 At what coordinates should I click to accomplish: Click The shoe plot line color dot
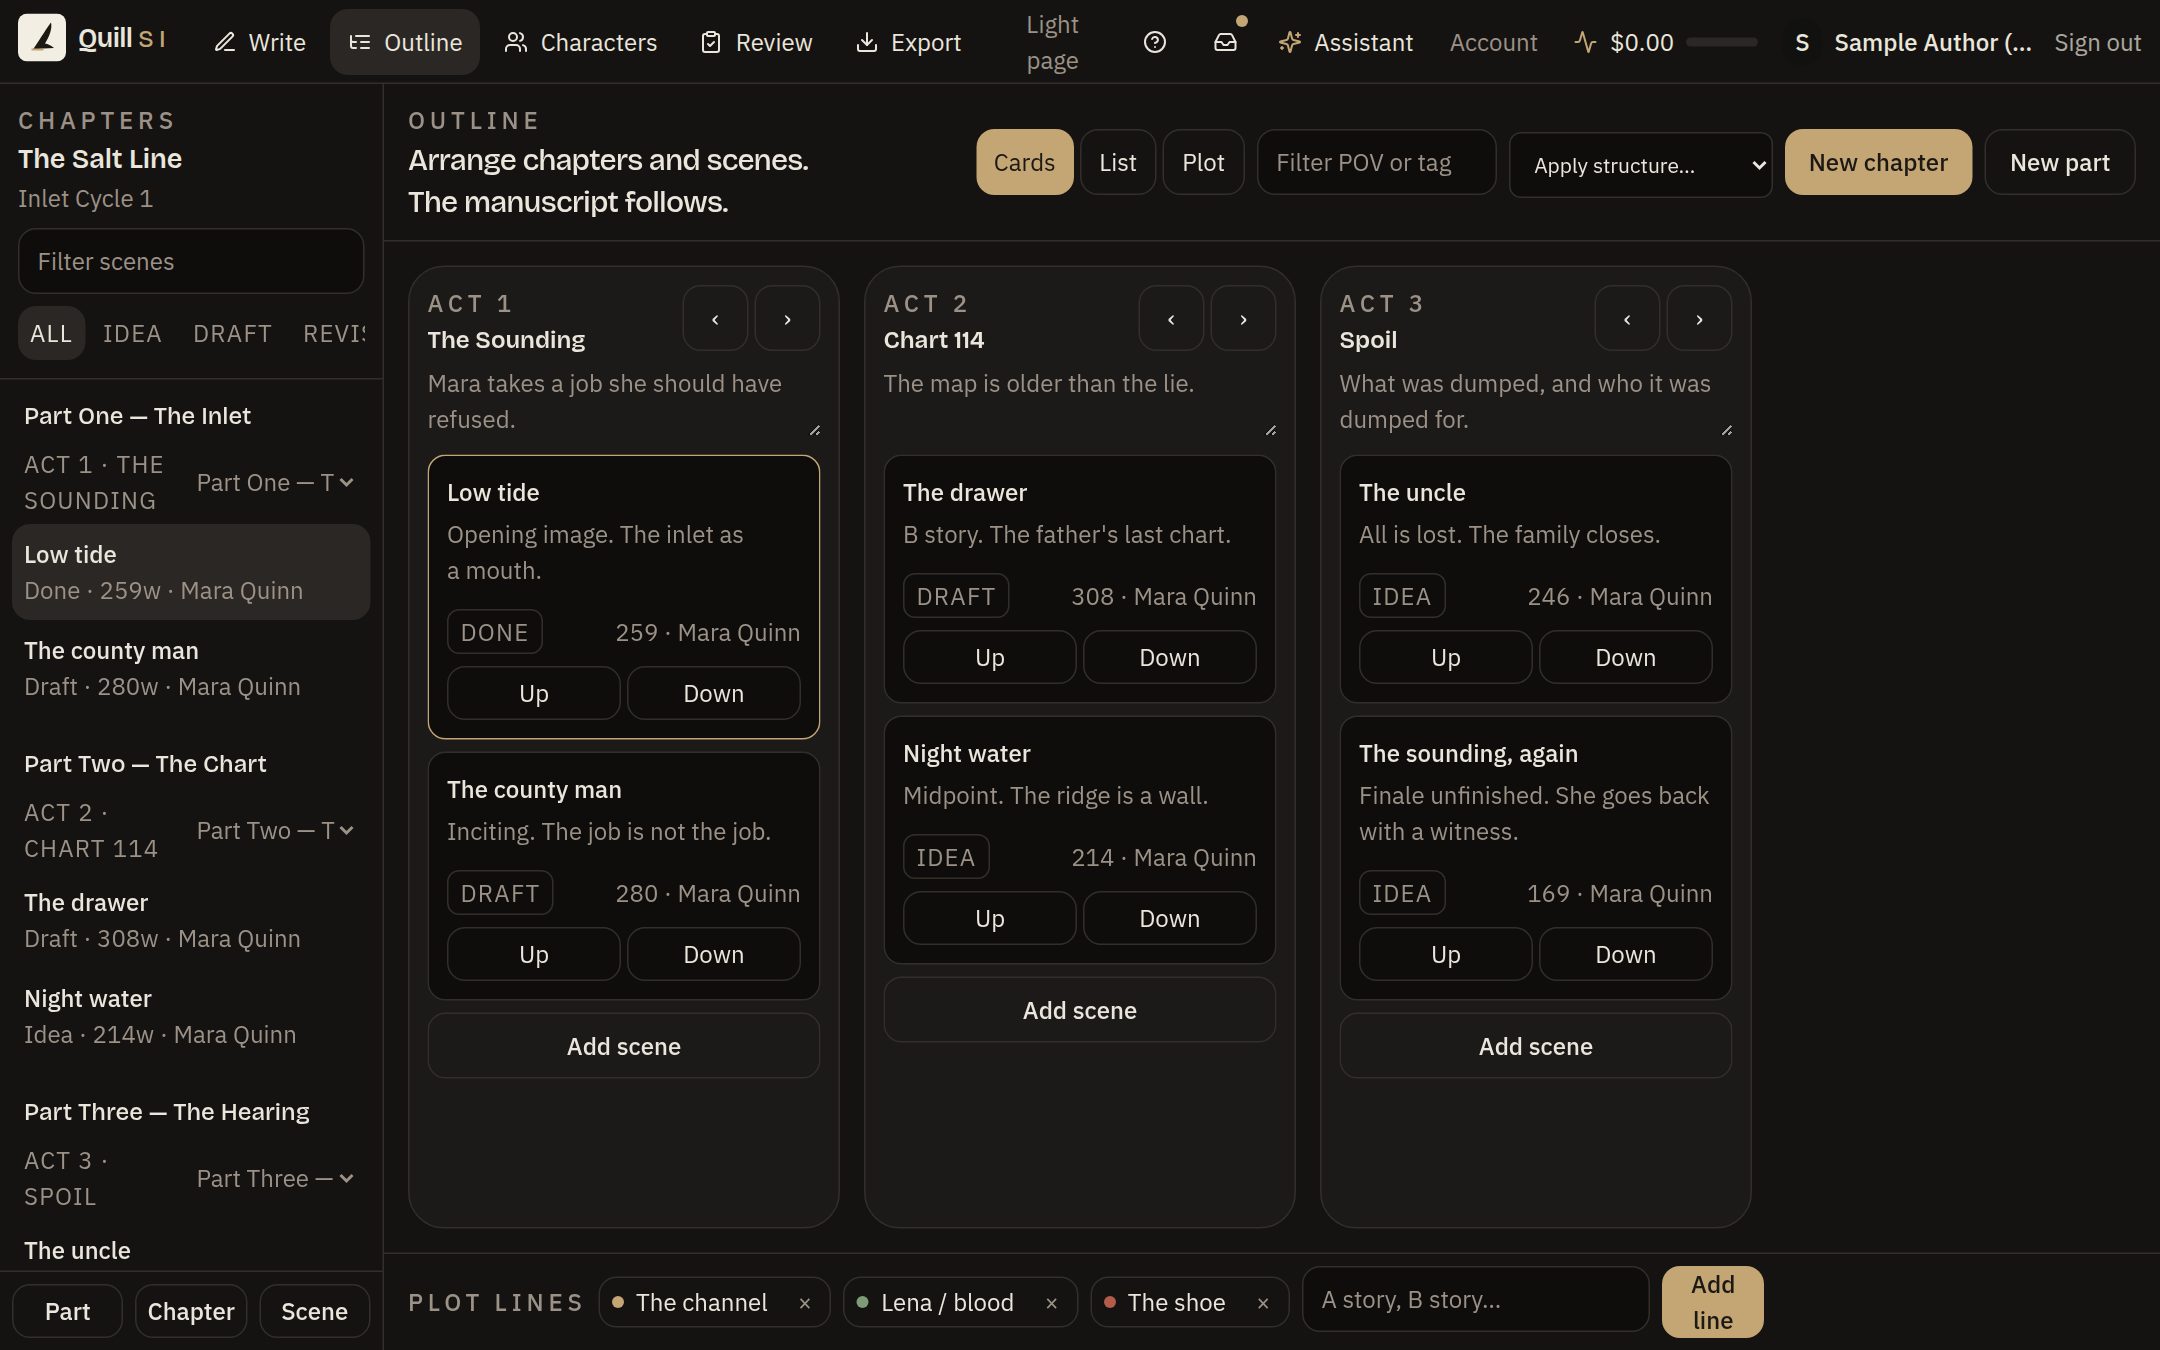tap(1110, 1302)
